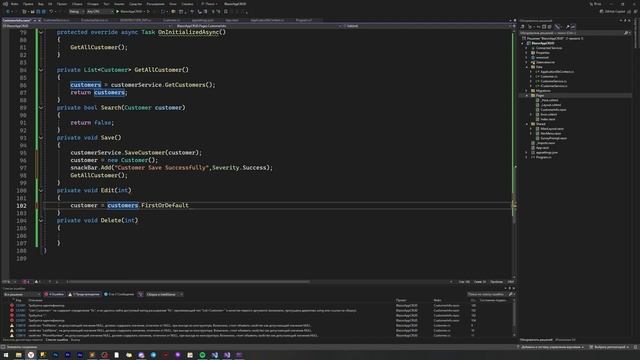This screenshot has height=360, width=640.
Task: Toggle the Errors filter in Error List
Action: tap(54, 294)
